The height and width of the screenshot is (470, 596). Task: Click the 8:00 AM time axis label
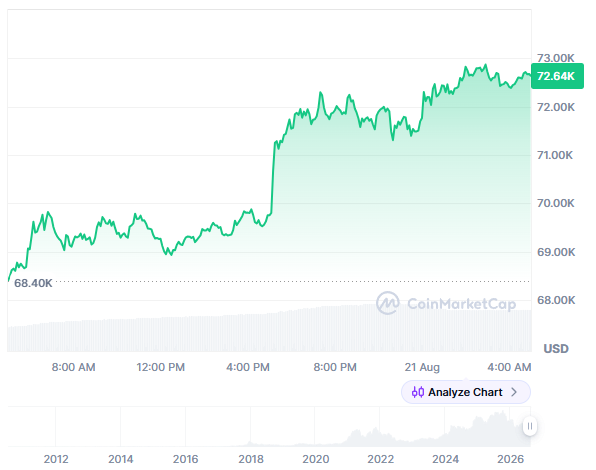[x=73, y=367]
